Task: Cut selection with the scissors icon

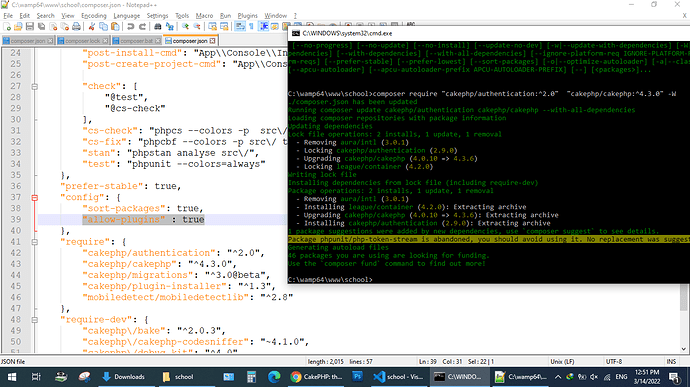Action: [92, 27]
